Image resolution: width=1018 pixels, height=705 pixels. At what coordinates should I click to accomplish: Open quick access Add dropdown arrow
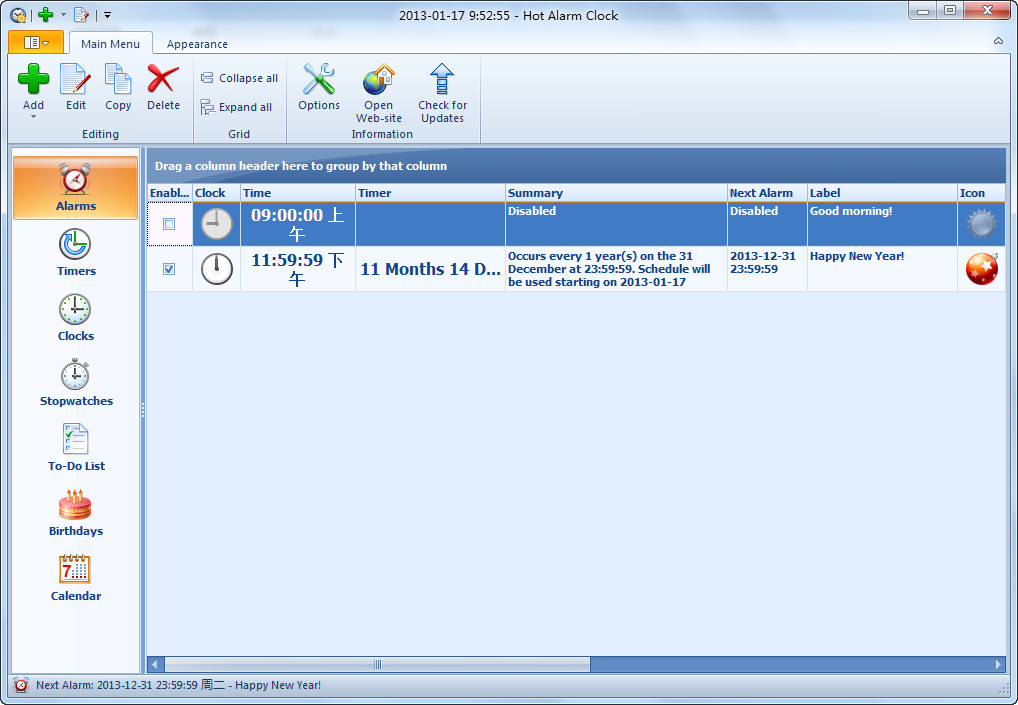(63, 14)
